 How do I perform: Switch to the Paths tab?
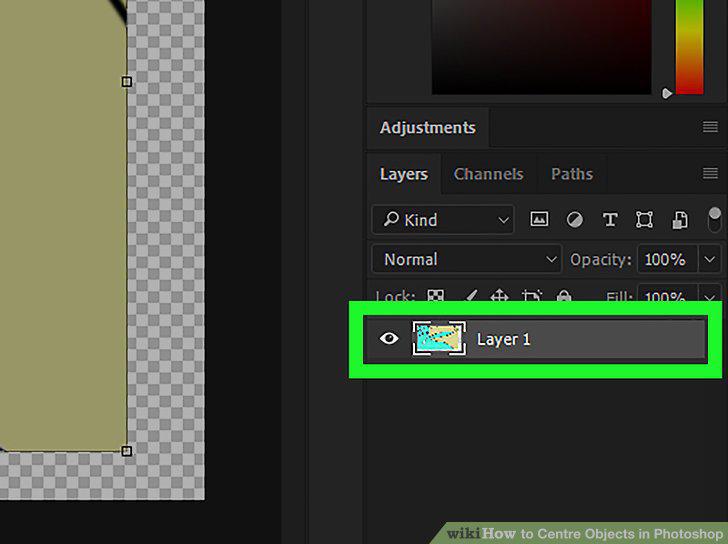572,174
